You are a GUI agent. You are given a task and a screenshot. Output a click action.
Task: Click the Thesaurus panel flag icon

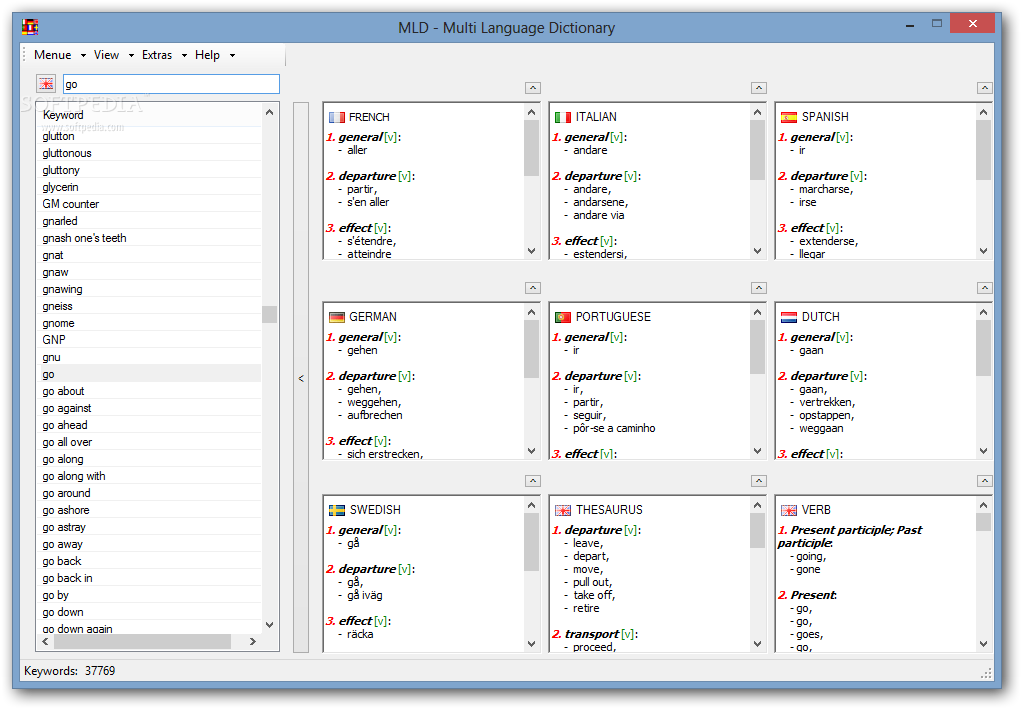click(562, 510)
